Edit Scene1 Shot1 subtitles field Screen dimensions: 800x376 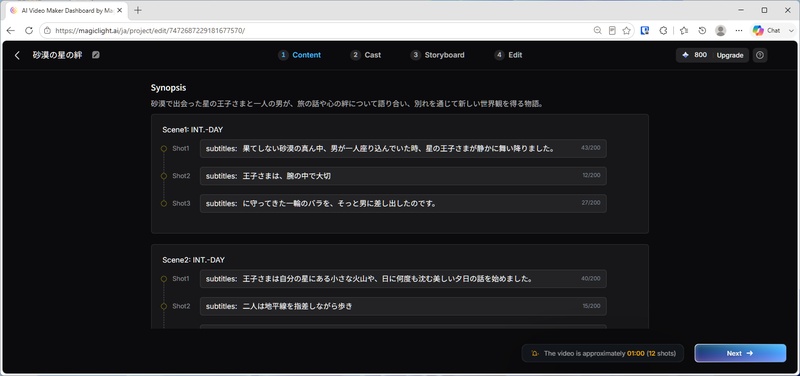click(403, 148)
